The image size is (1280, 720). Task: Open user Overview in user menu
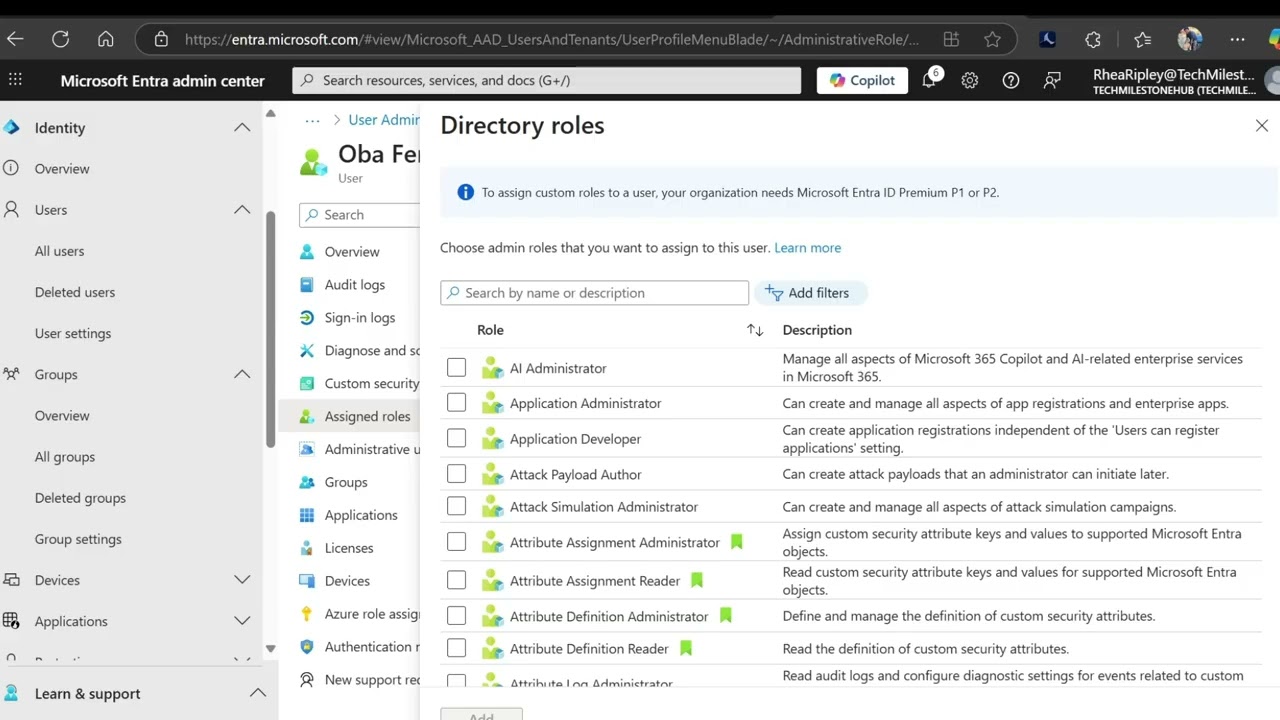point(350,252)
